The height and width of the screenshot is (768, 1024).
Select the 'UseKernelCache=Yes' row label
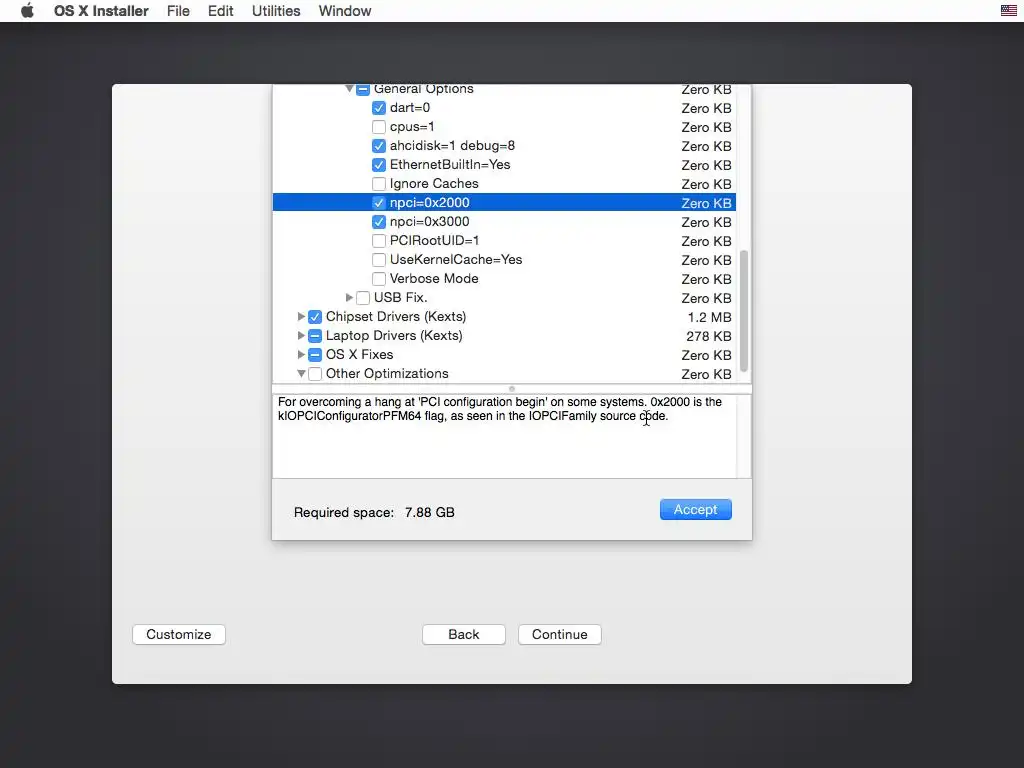click(456, 259)
